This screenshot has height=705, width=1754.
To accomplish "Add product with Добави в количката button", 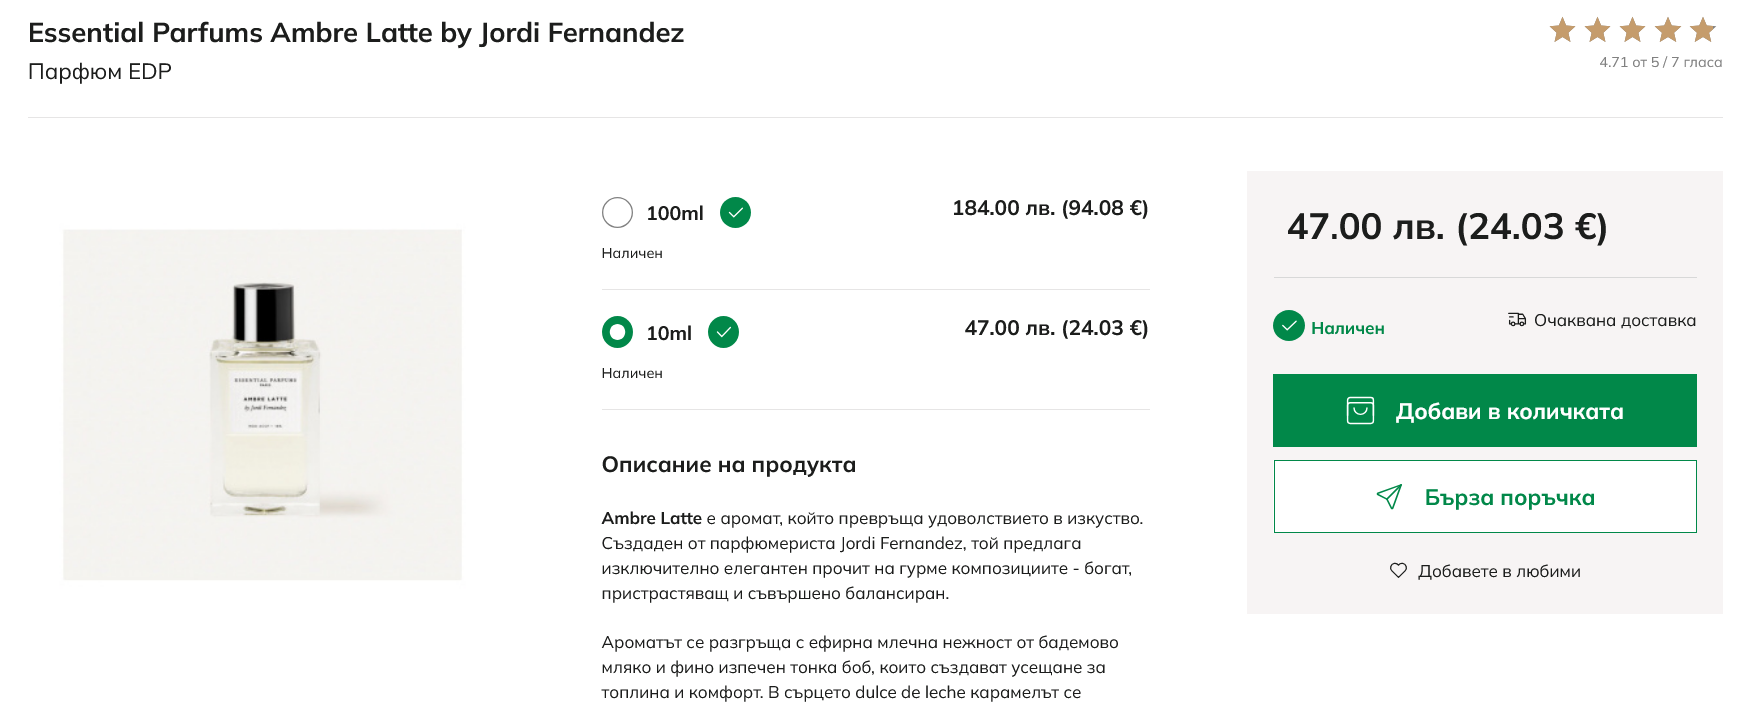I will pyautogui.click(x=1484, y=410).
